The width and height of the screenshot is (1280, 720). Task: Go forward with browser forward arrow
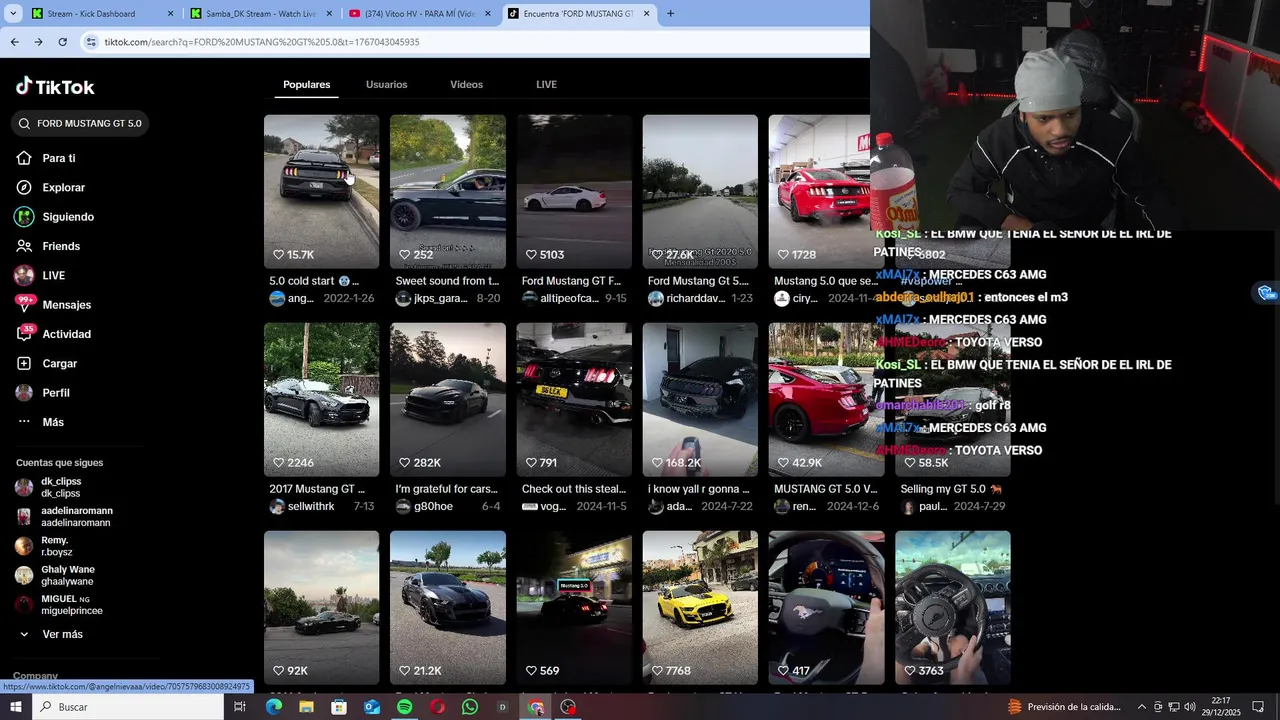point(38,42)
